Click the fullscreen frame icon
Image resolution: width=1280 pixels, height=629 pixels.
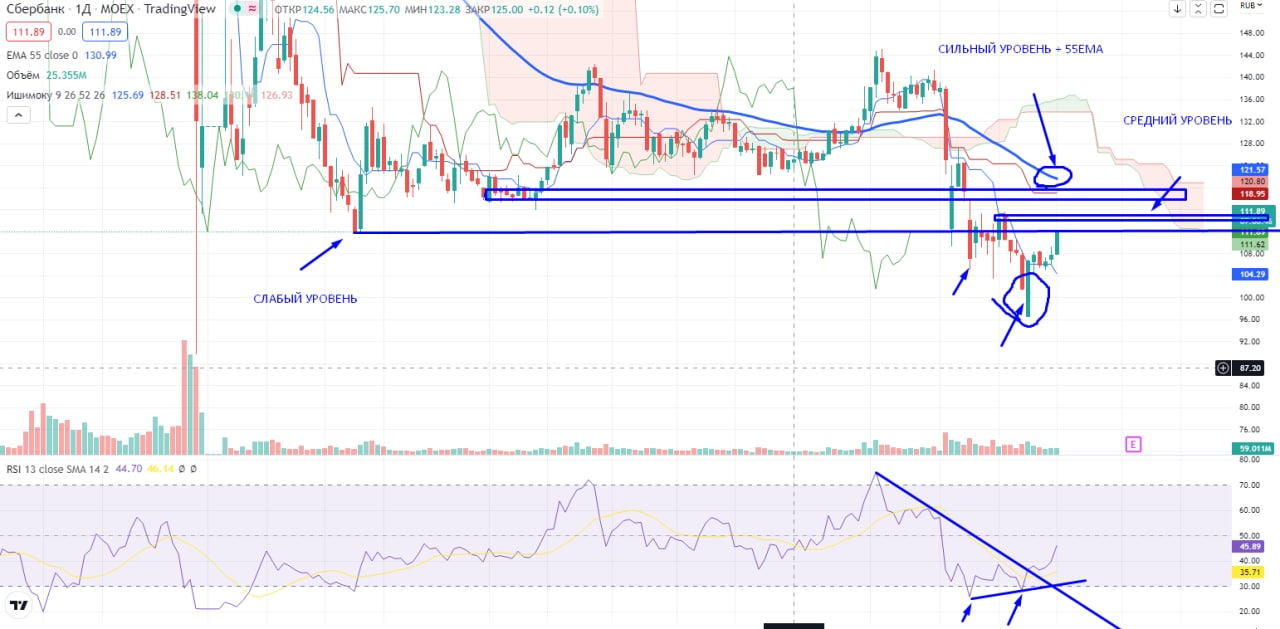pos(1219,9)
